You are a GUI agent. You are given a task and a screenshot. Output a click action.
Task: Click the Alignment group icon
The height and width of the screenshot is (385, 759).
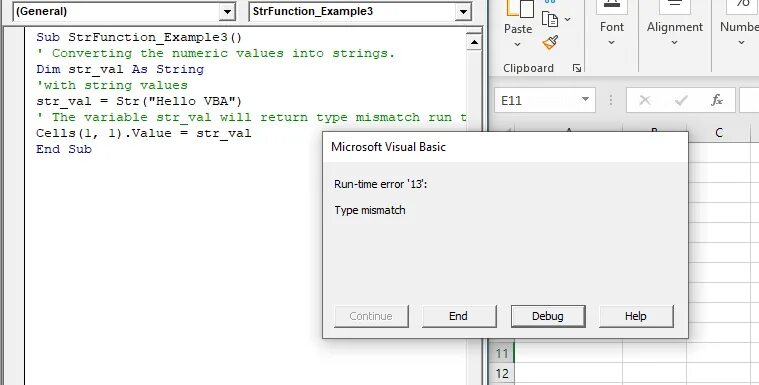(674, 6)
